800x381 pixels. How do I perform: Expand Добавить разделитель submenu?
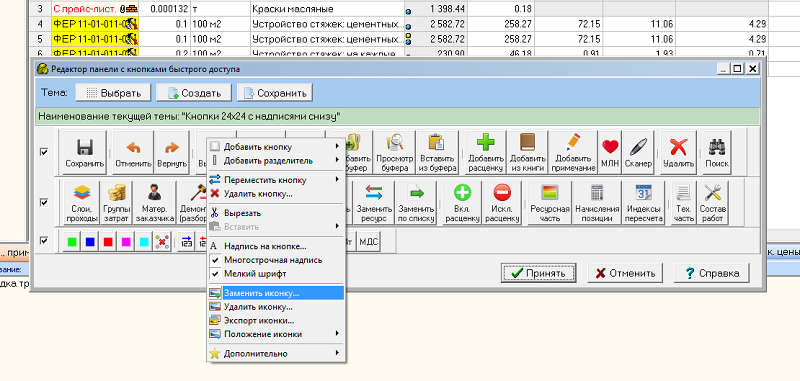click(276, 161)
